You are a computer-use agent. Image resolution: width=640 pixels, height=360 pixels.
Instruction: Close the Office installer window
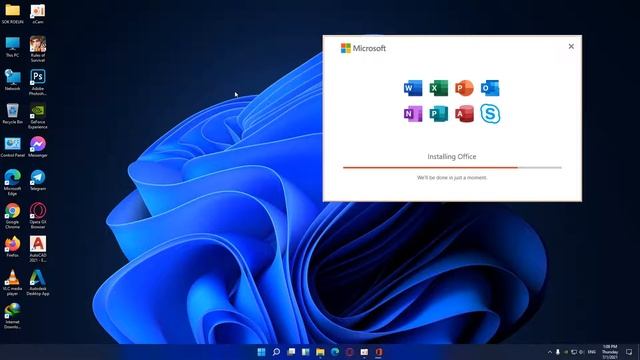tap(571, 47)
